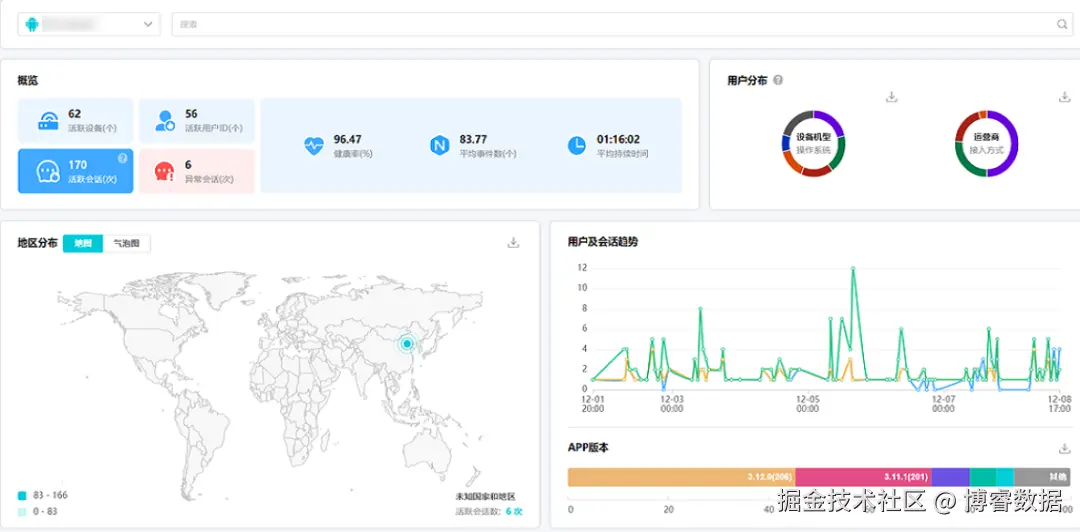The width and height of the screenshot is (1080, 532).
Task: Click the magnifier search icon
Action: coord(1061,24)
